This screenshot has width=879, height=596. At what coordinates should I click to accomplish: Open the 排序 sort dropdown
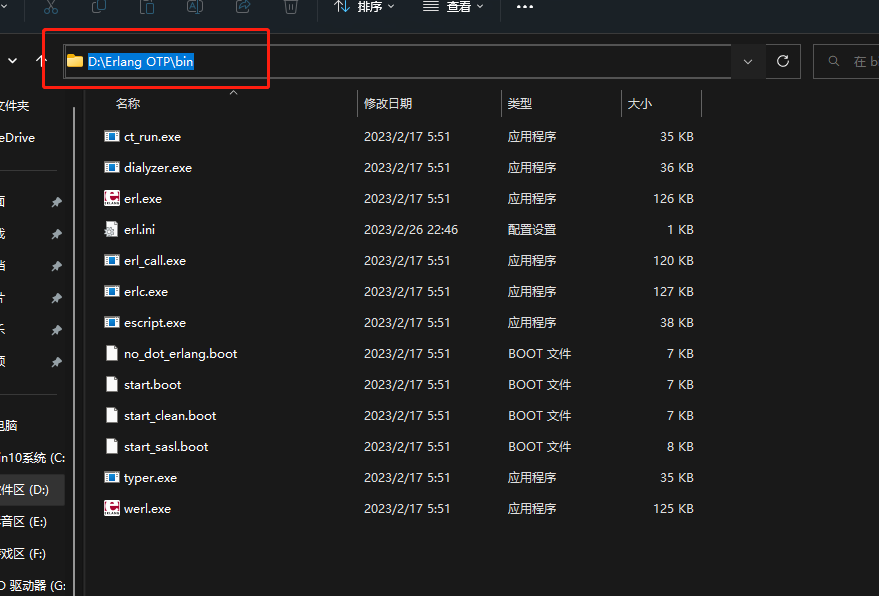[x=363, y=7]
